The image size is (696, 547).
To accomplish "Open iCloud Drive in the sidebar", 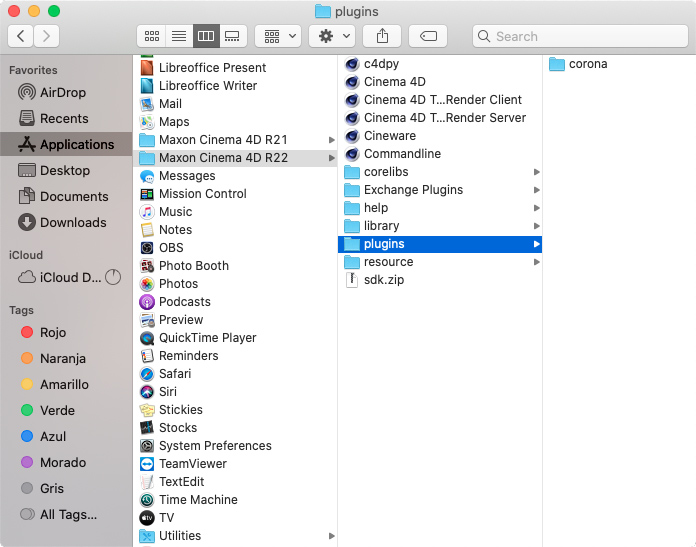I will pyautogui.click(x=59, y=277).
